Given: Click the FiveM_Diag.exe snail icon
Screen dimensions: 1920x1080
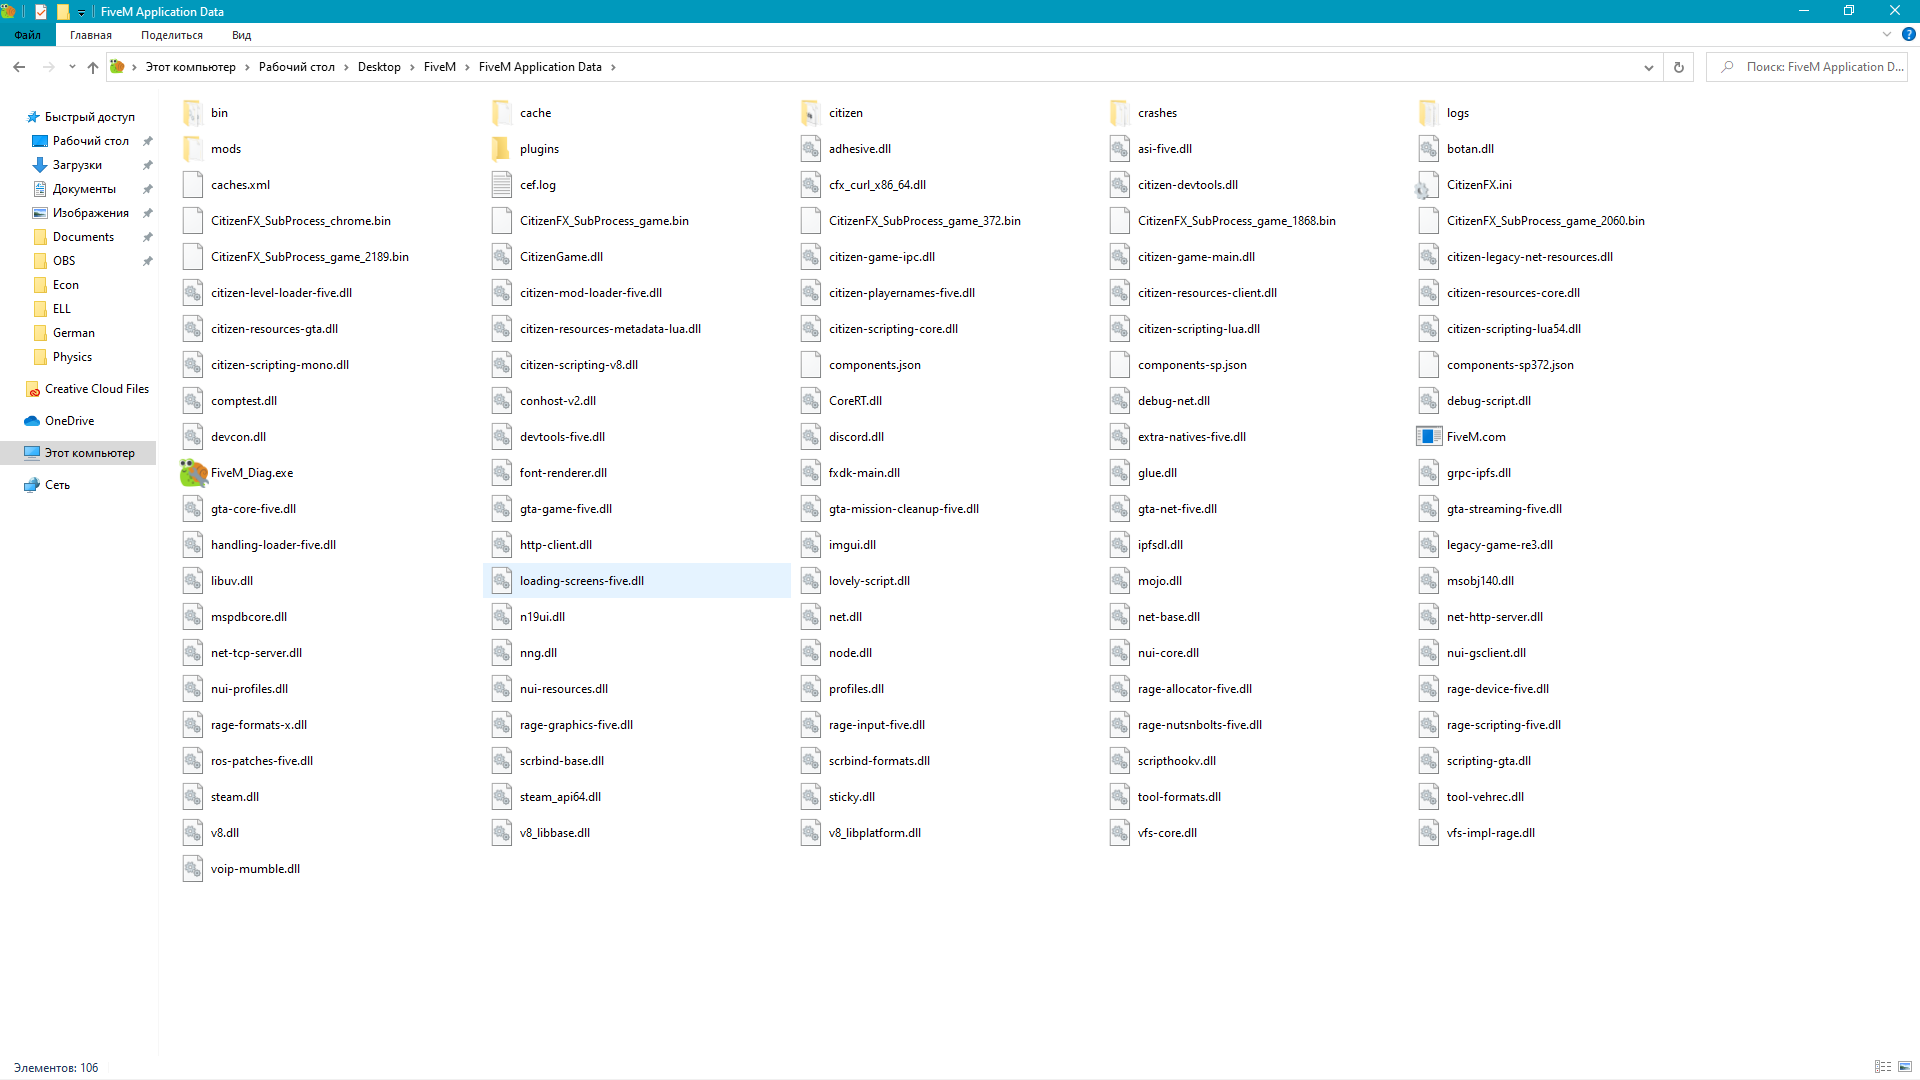Looking at the screenshot, I should point(193,473).
